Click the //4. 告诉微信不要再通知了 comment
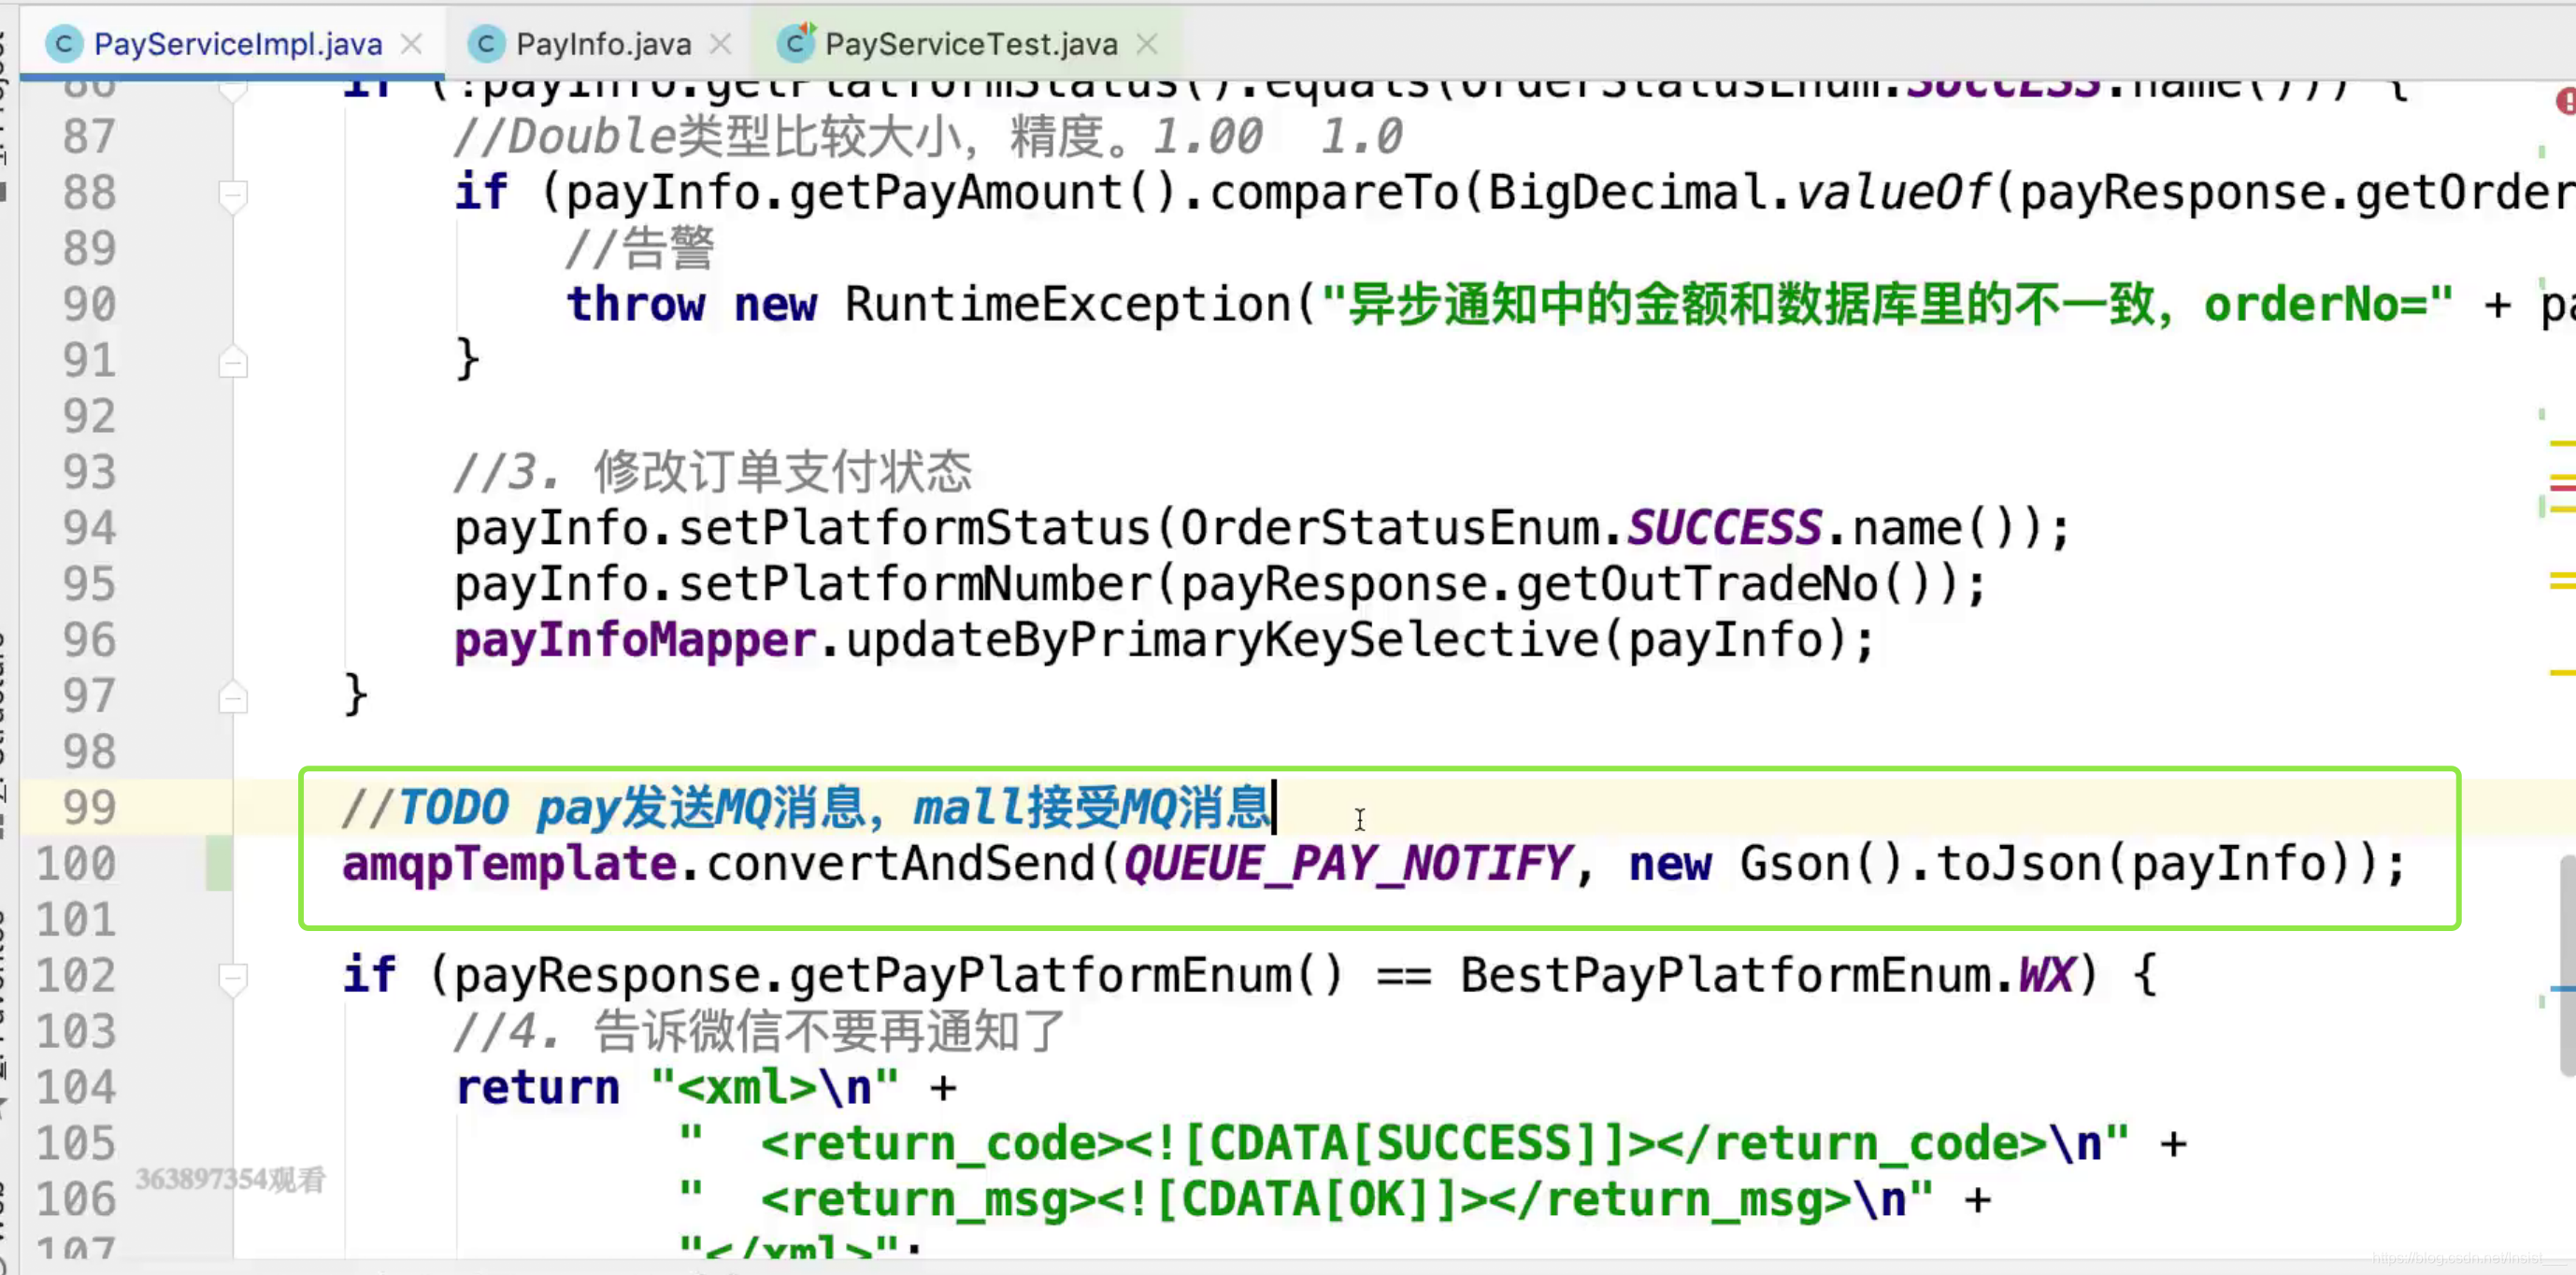Viewport: 2576px width, 1275px height. point(759,1031)
